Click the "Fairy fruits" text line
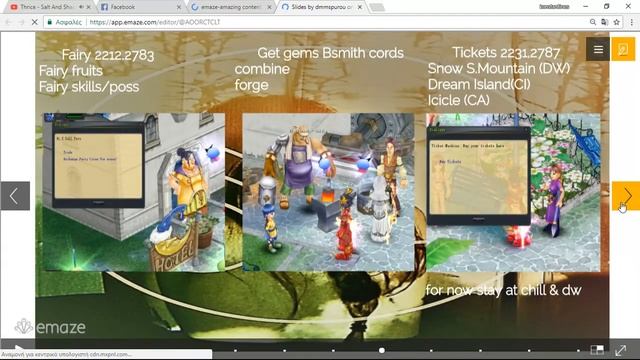The height and width of the screenshot is (360, 640). pyautogui.click(x=71, y=71)
